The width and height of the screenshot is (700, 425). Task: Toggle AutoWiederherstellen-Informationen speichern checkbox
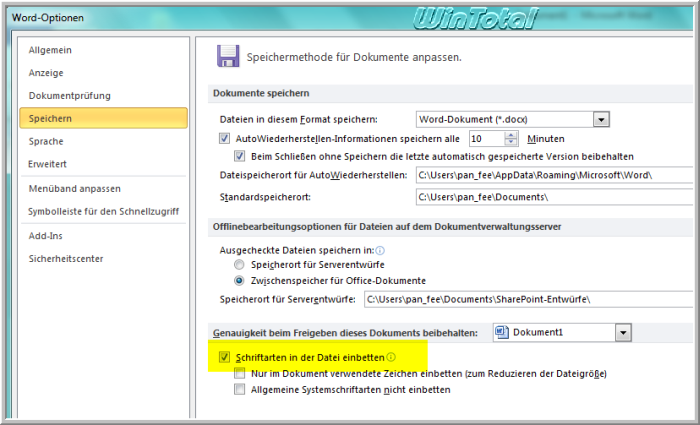224,138
